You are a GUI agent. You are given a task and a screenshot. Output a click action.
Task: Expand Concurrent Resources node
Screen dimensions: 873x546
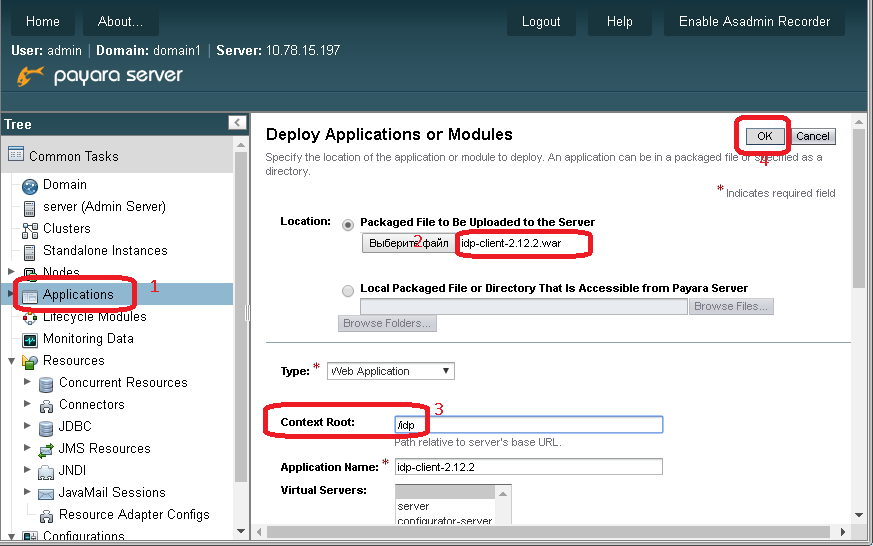click(x=27, y=382)
